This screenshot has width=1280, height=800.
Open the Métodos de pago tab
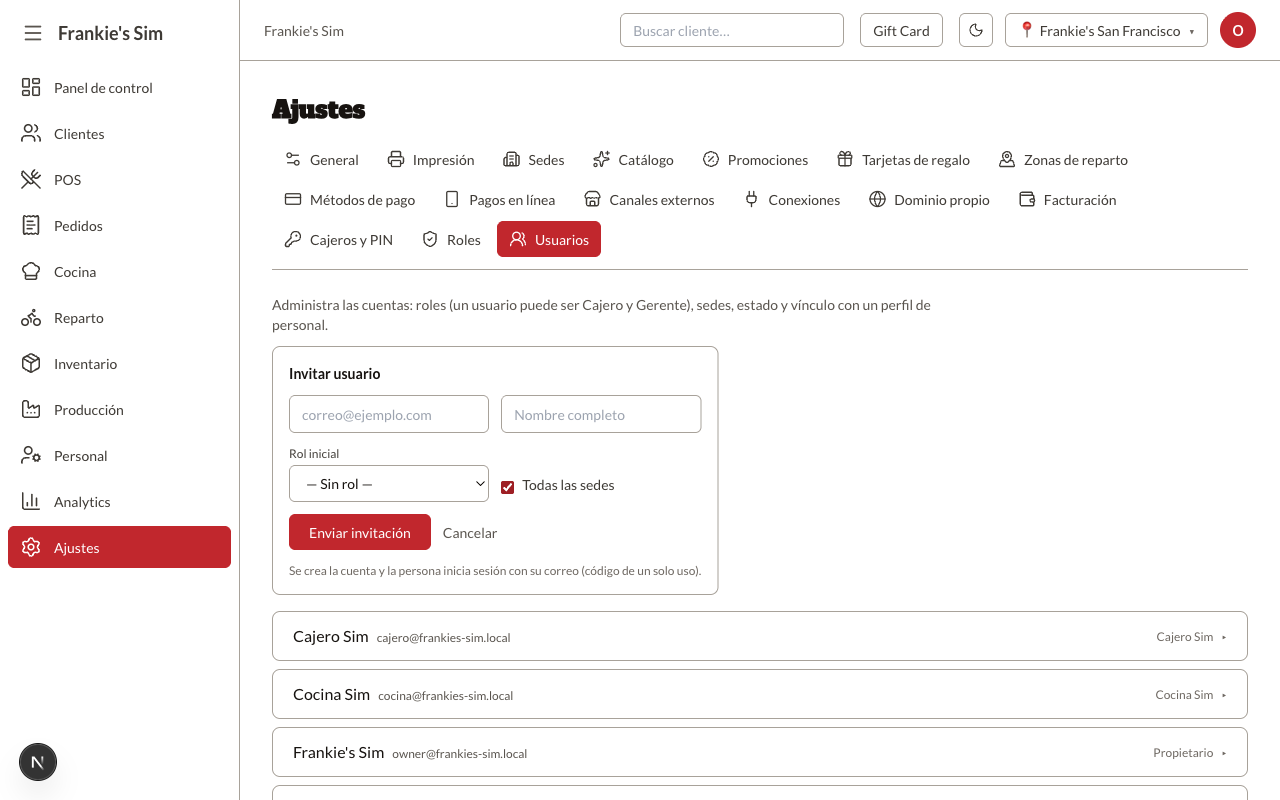pyautogui.click(x=349, y=199)
